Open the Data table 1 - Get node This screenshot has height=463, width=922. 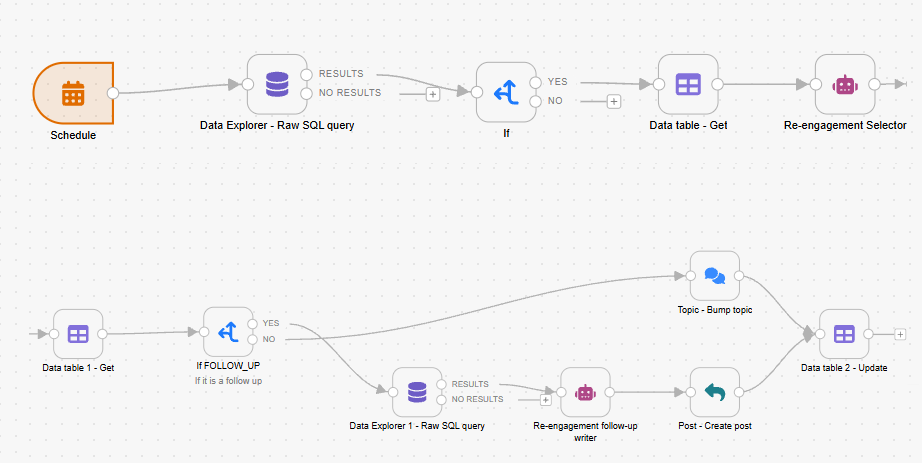tap(78, 334)
